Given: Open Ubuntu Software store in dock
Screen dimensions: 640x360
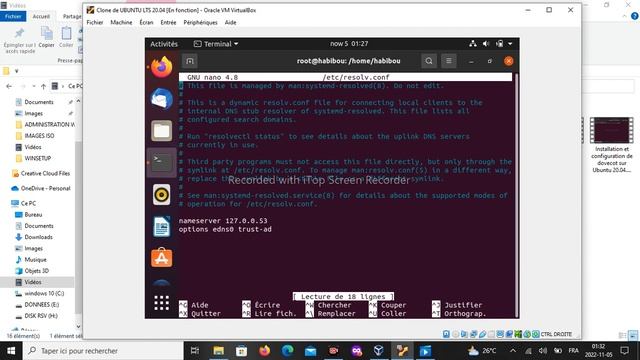Looking at the screenshot, I should (162, 258).
